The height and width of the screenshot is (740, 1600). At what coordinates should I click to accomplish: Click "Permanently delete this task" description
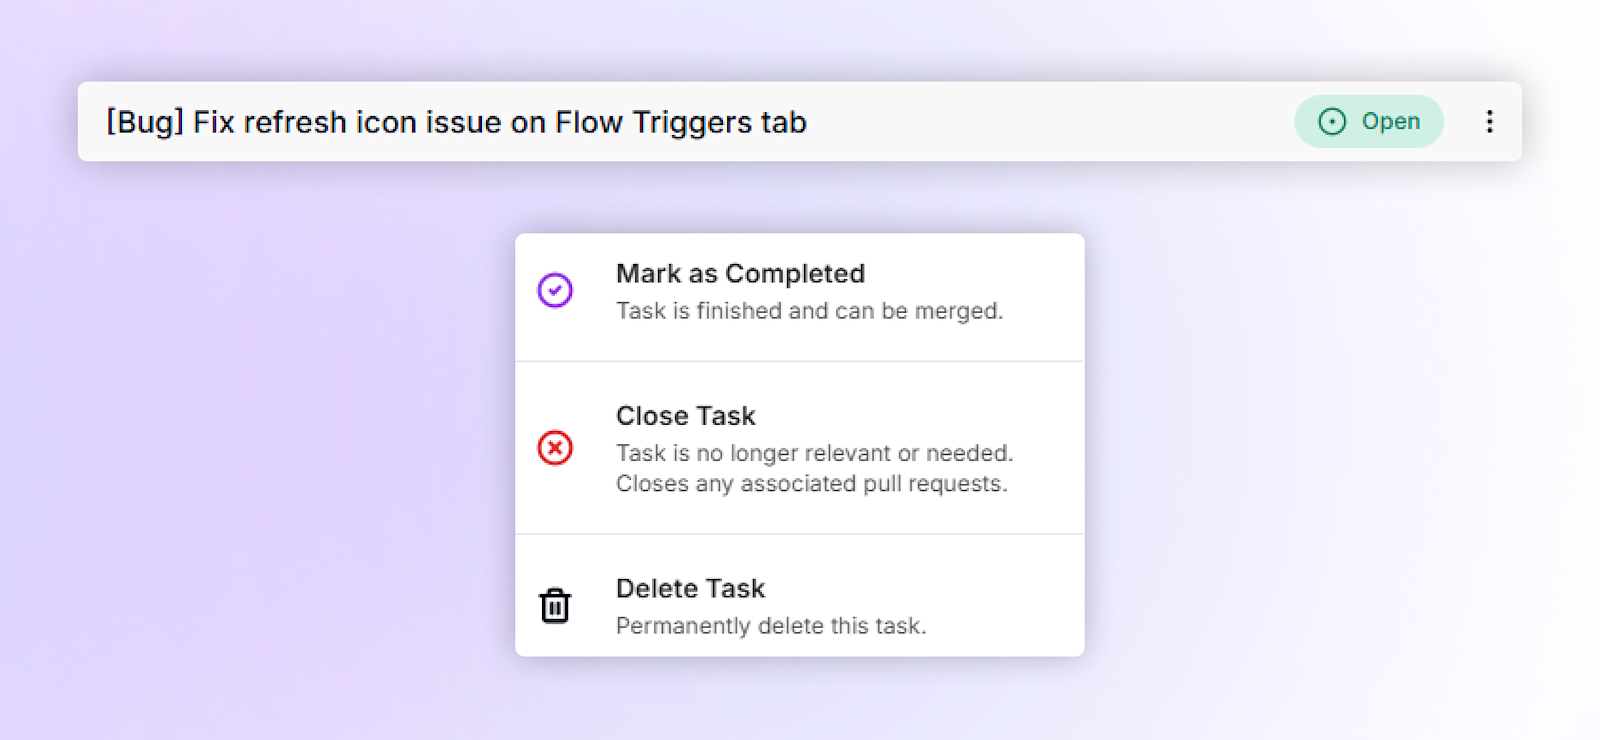771,626
